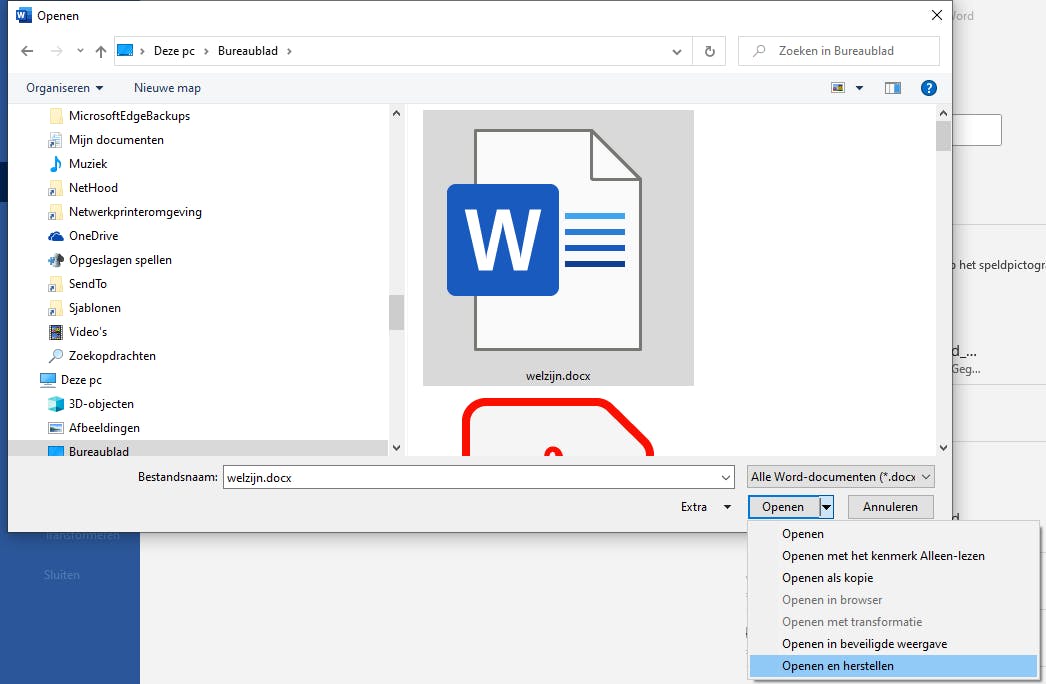
Task: Select Bureaublad in the address path
Action: 247,51
